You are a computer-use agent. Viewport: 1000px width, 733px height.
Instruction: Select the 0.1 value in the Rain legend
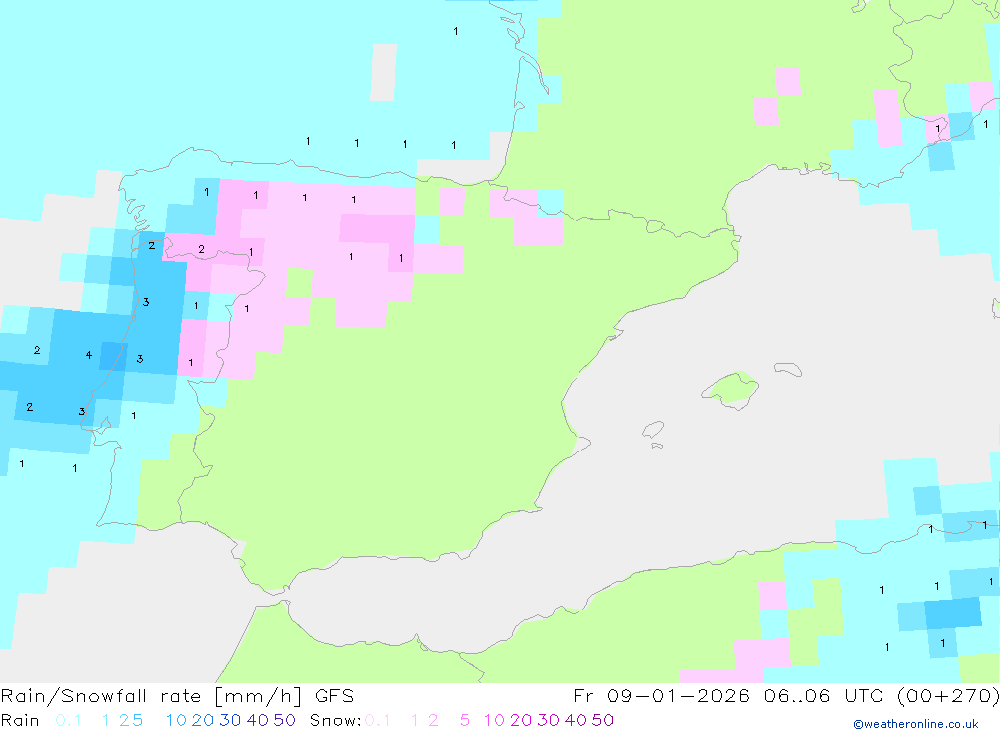click(68, 720)
